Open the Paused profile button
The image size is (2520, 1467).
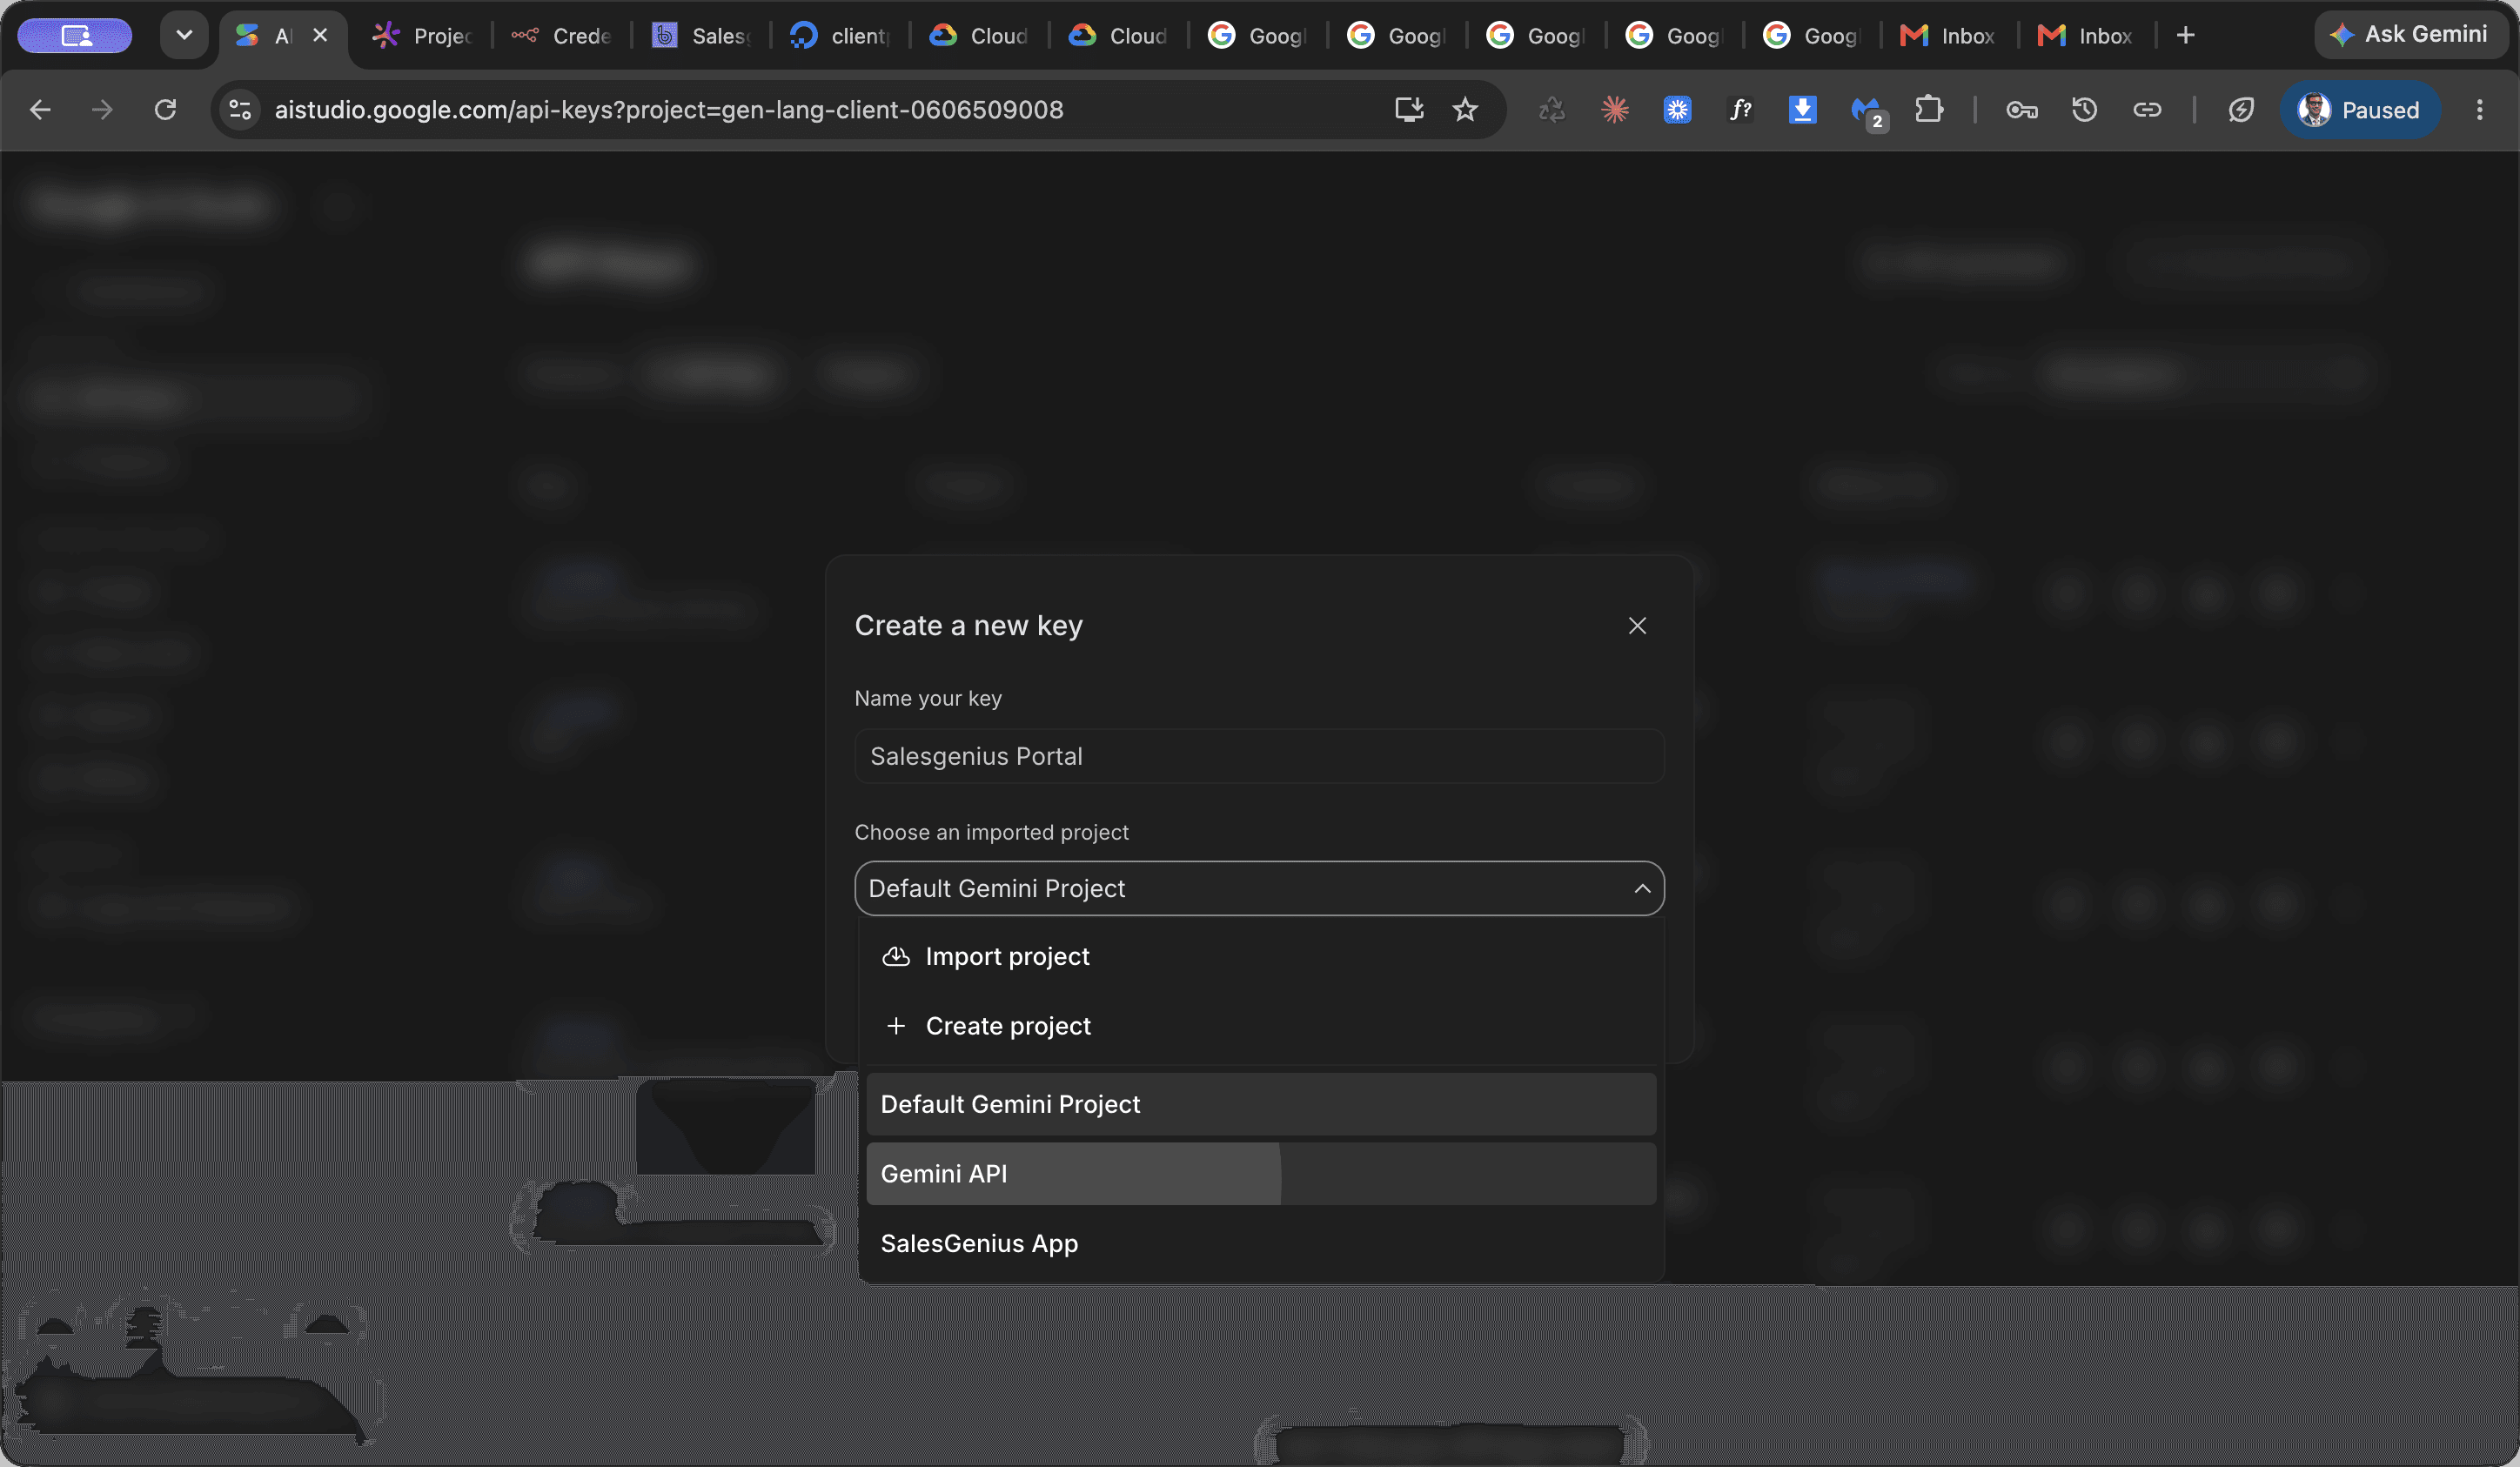pyautogui.click(x=2359, y=110)
